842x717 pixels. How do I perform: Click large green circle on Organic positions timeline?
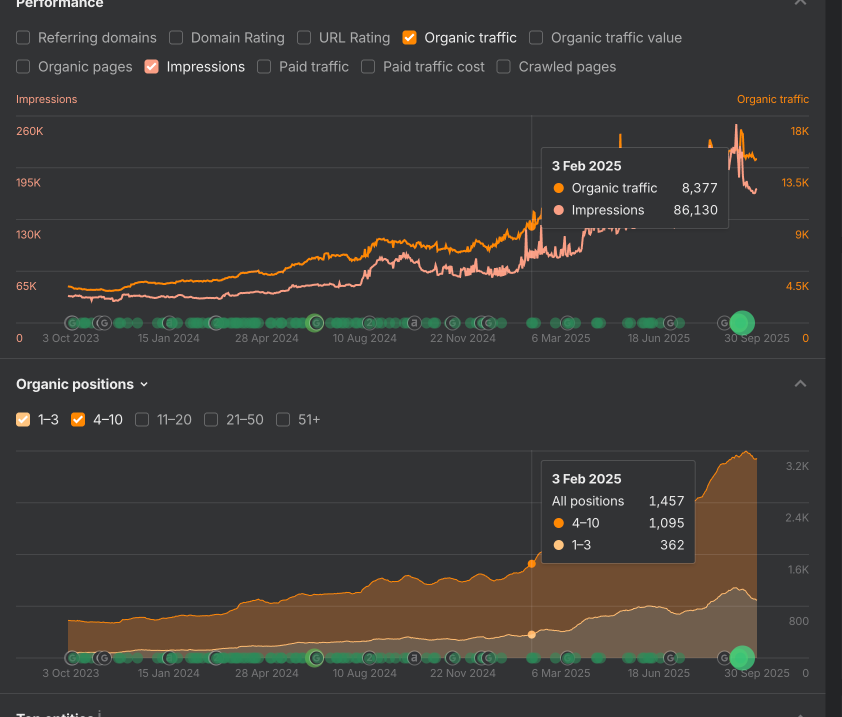tap(741, 657)
